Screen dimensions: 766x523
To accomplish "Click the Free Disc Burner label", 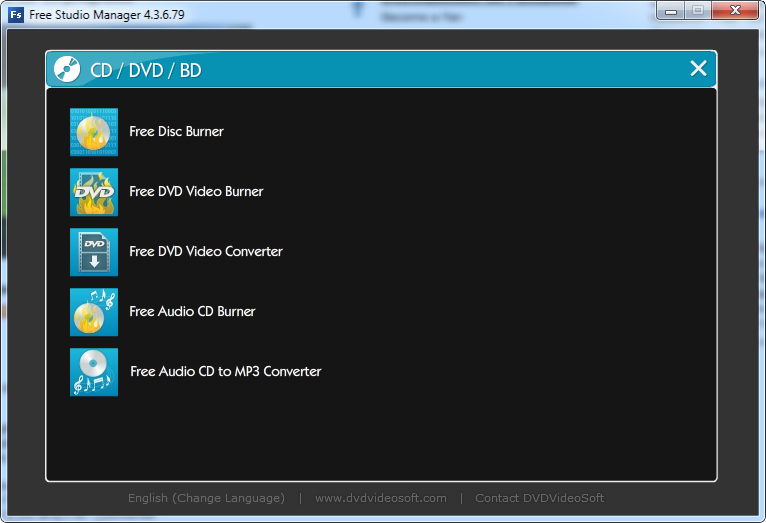I will (176, 131).
